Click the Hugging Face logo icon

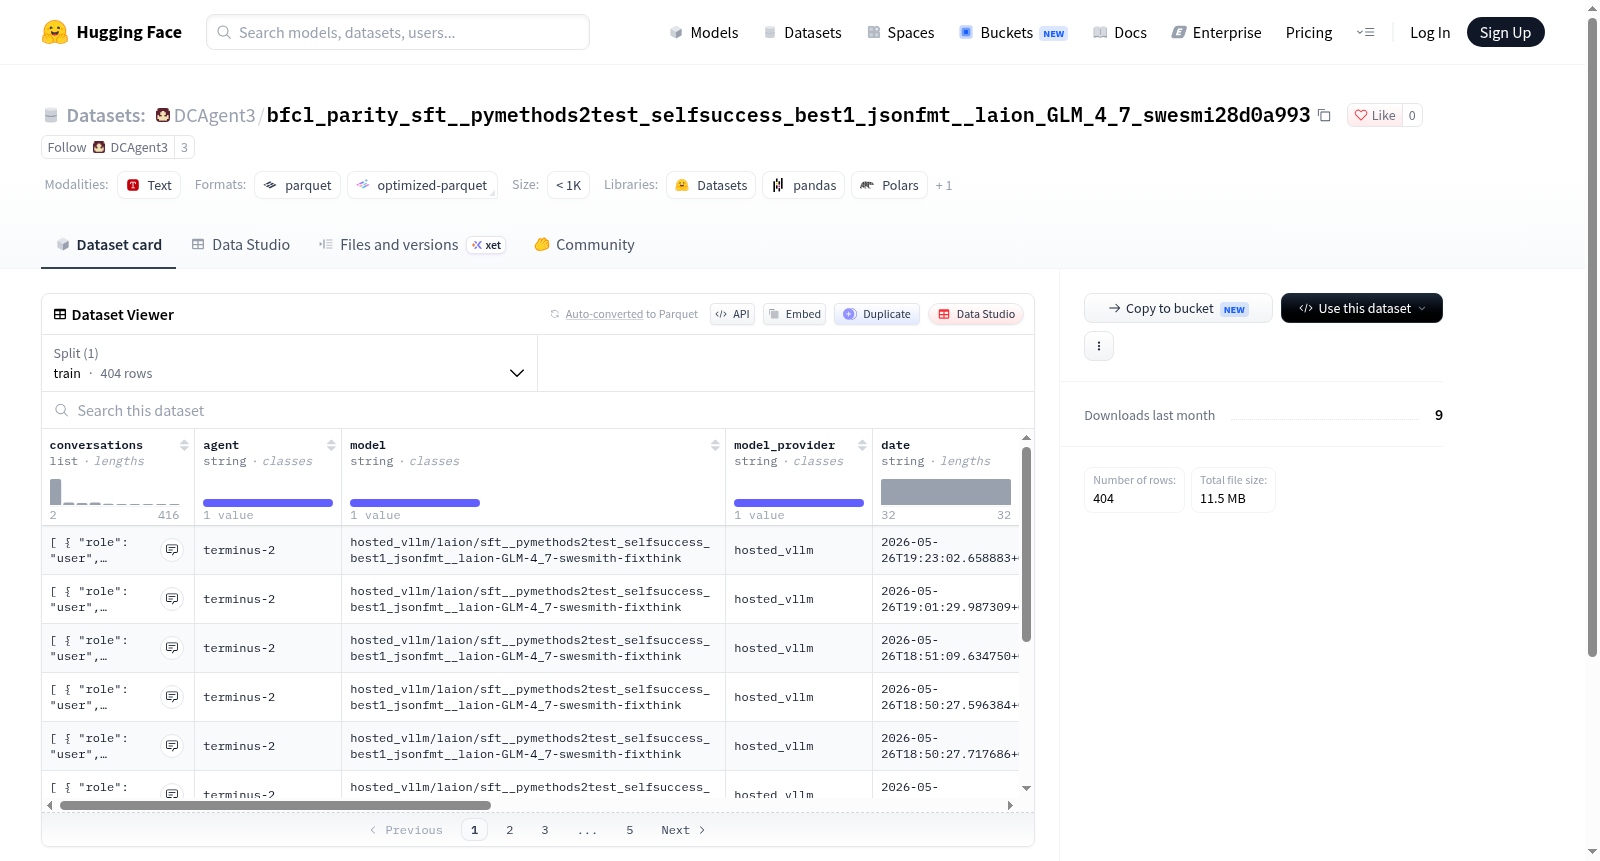coord(55,32)
